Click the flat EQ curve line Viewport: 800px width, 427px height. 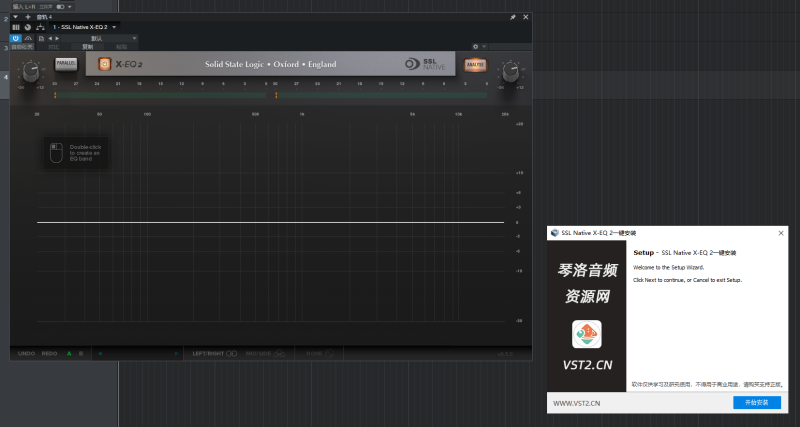tap(270, 222)
